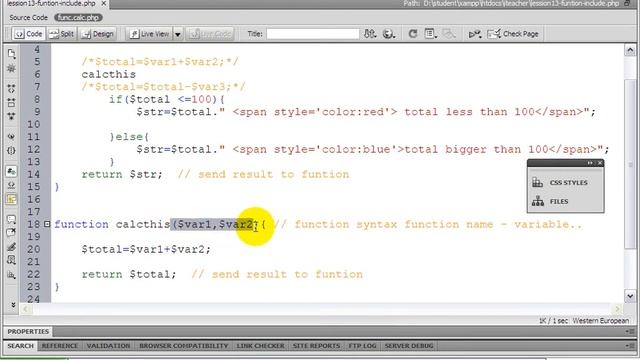640x360 pixels.
Task: Switch to LINK CHECKER tab
Action: (260, 346)
